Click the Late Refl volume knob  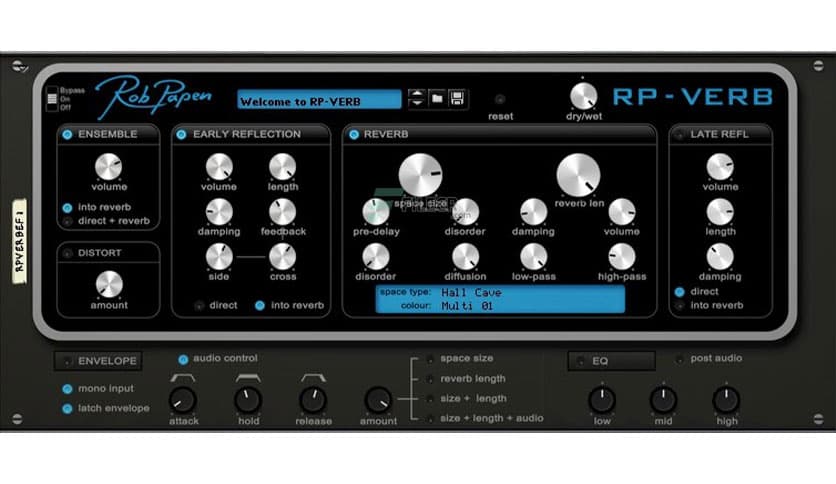[720, 167]
